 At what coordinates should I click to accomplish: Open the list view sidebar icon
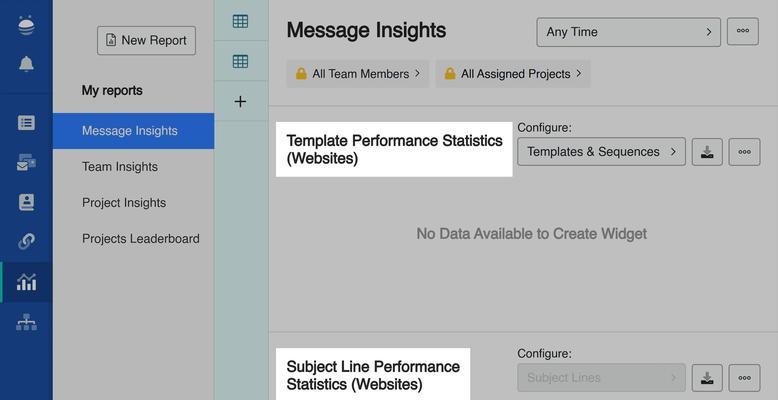26,123
